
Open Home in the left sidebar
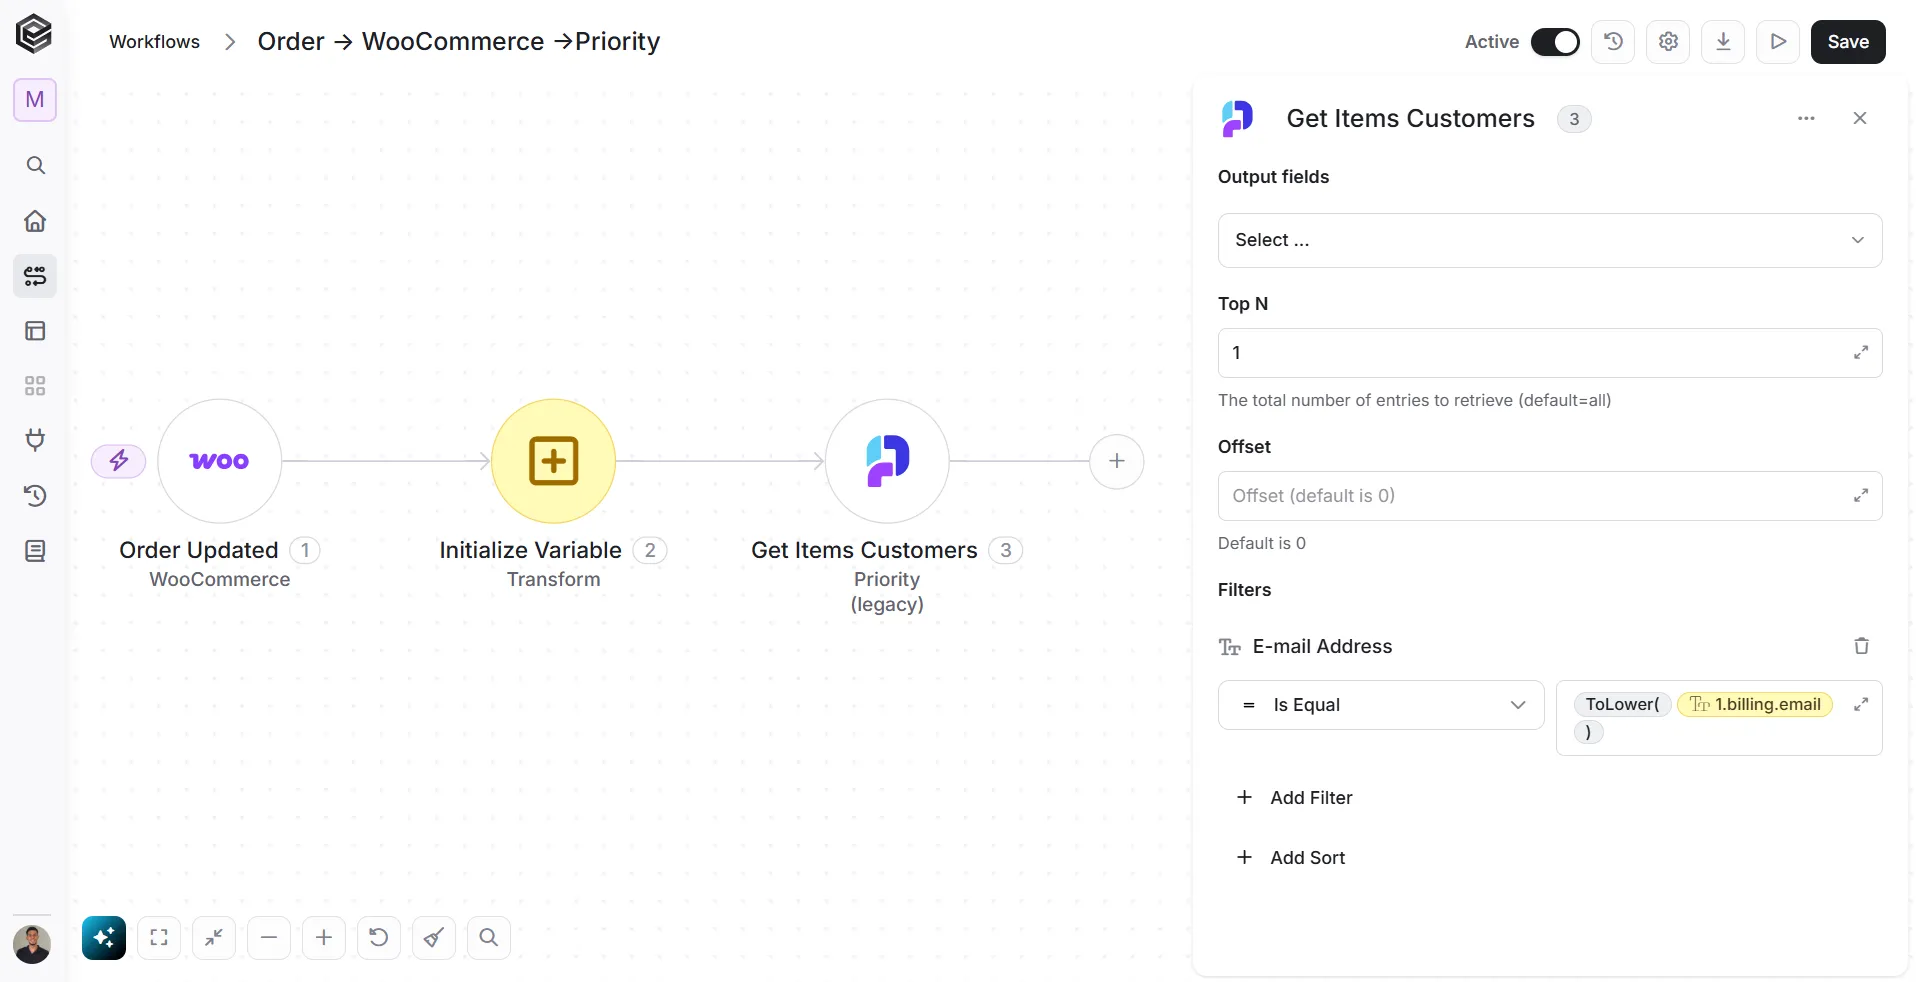click(x=35, y=221)
